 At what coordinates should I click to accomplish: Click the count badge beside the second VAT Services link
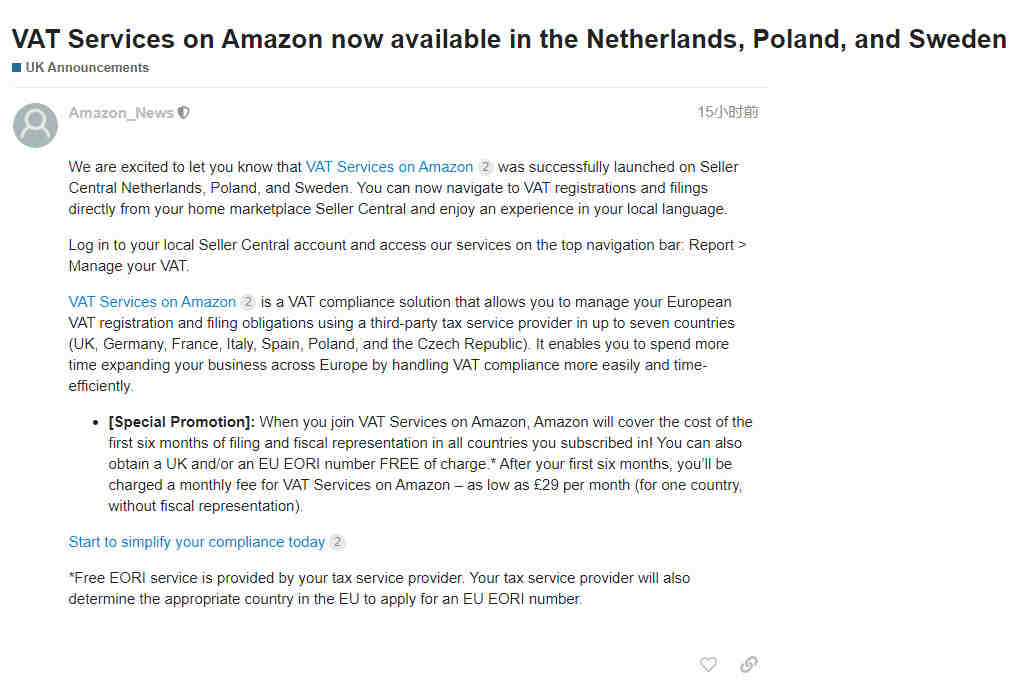click(x=249, y=302)
